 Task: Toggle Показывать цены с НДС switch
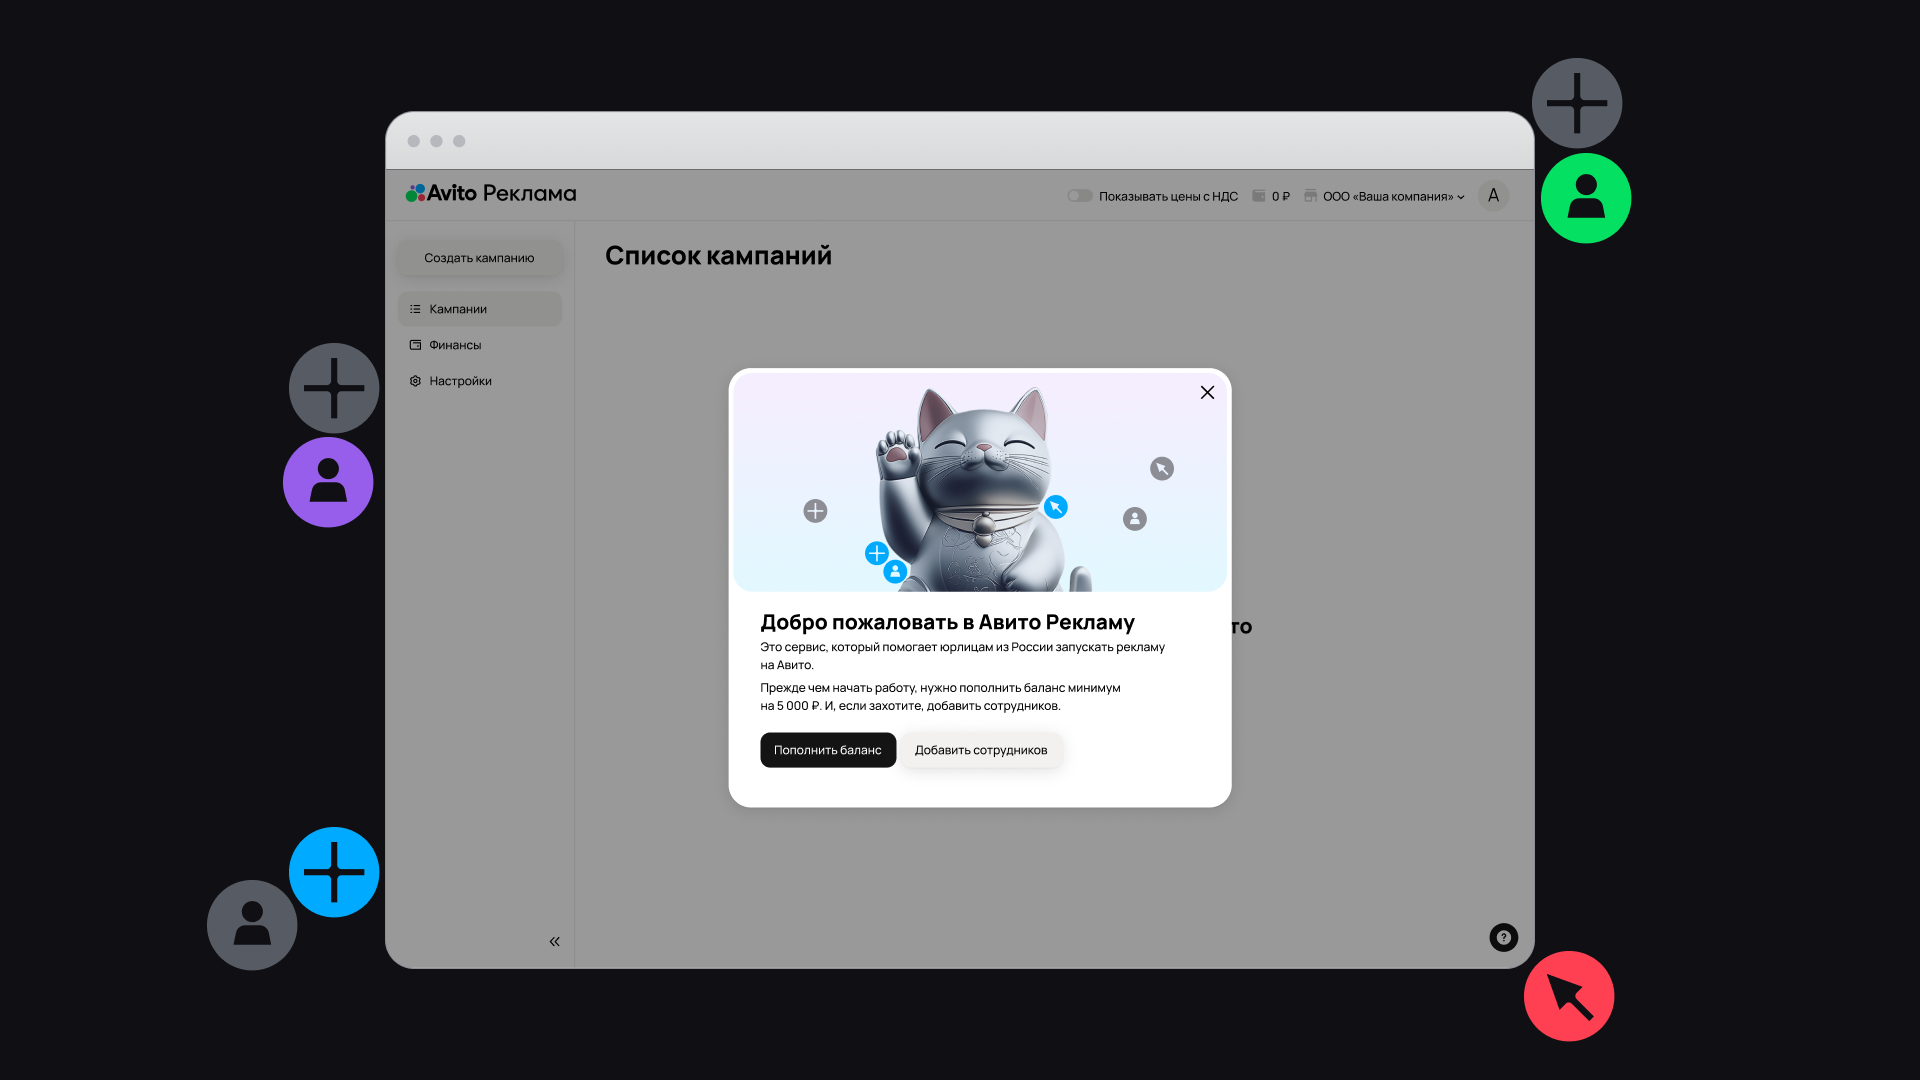(1080, 196)
